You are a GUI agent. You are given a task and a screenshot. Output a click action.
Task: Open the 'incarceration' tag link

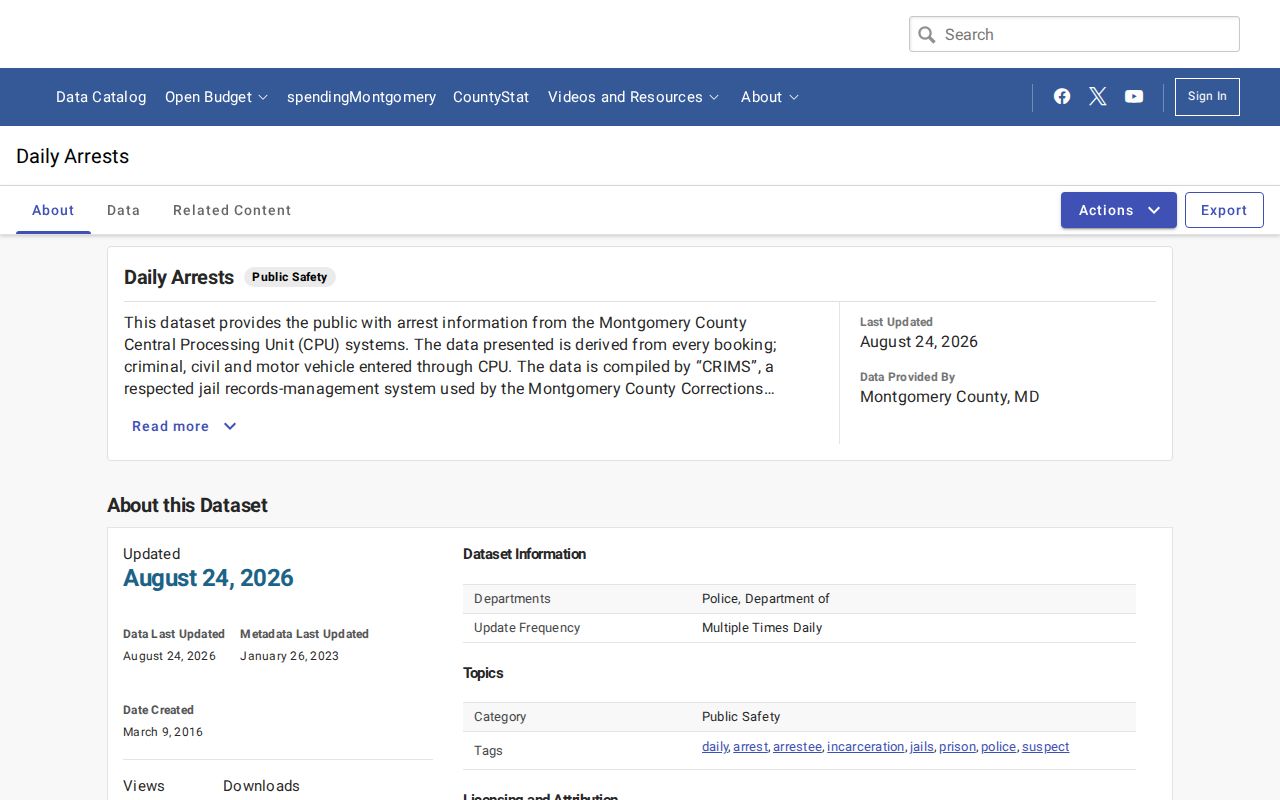coord(866,747)
